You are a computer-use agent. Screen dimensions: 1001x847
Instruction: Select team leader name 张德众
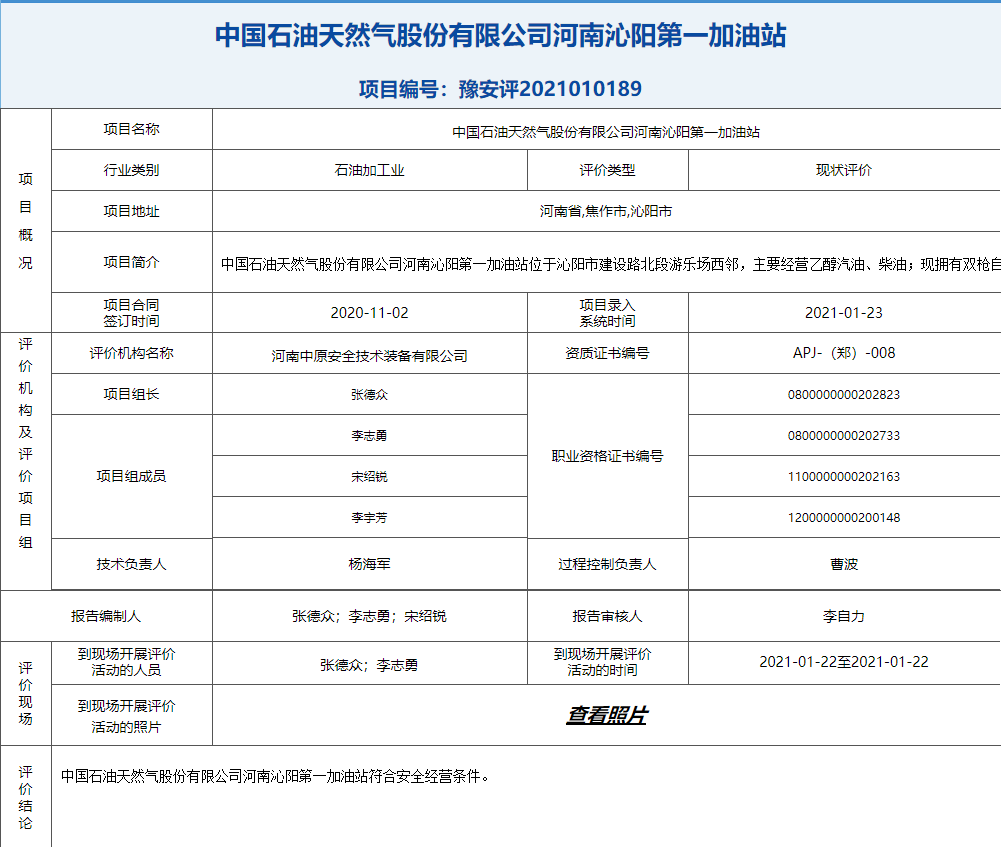coord(370,394)
